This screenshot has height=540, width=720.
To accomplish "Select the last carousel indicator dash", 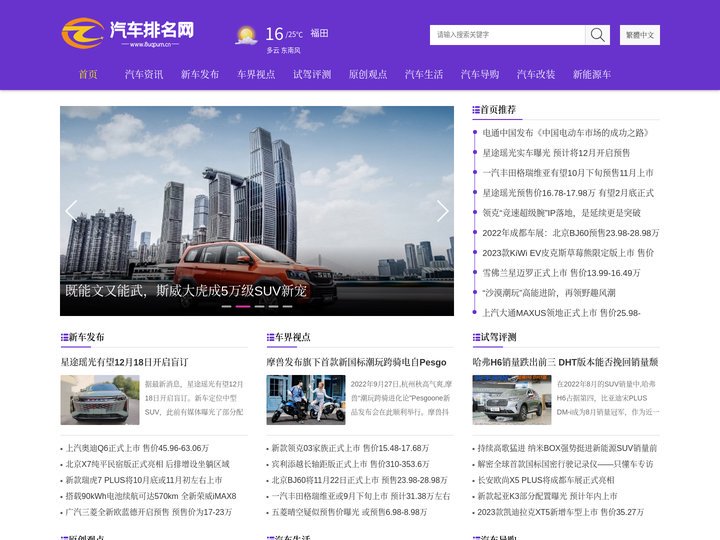I will [287, 306].
